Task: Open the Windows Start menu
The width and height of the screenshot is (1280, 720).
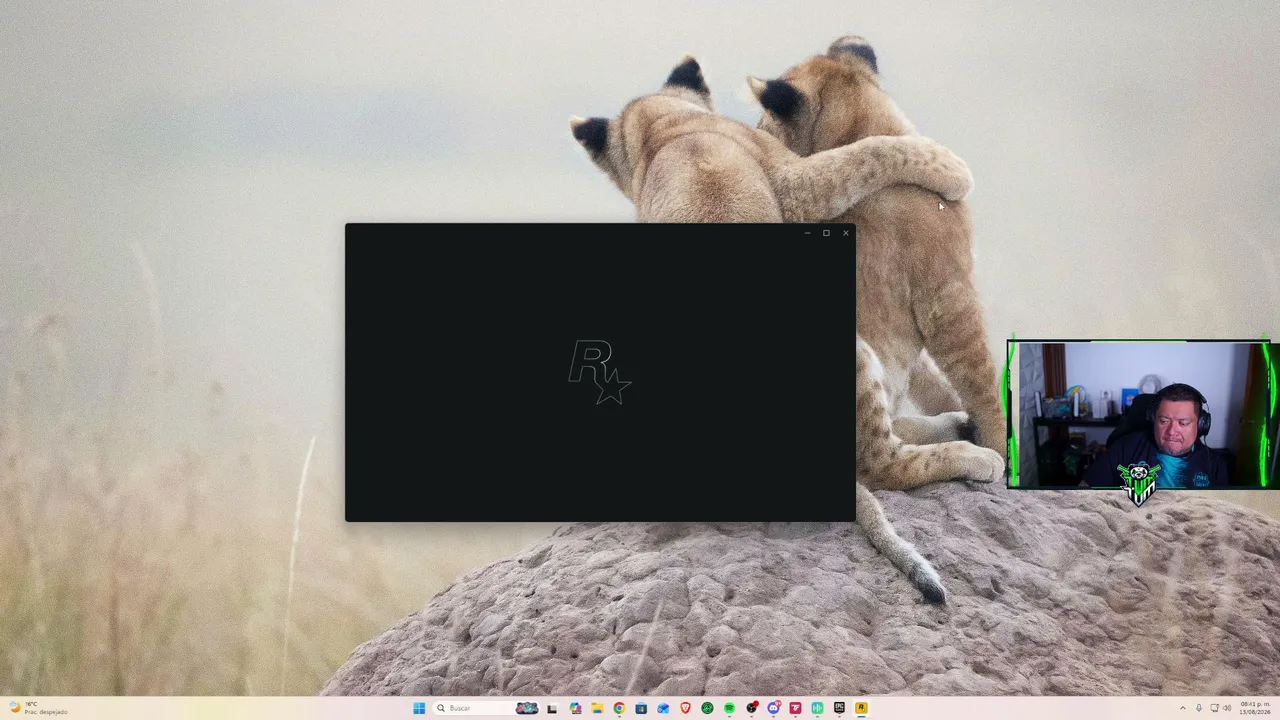Action: 419,708
